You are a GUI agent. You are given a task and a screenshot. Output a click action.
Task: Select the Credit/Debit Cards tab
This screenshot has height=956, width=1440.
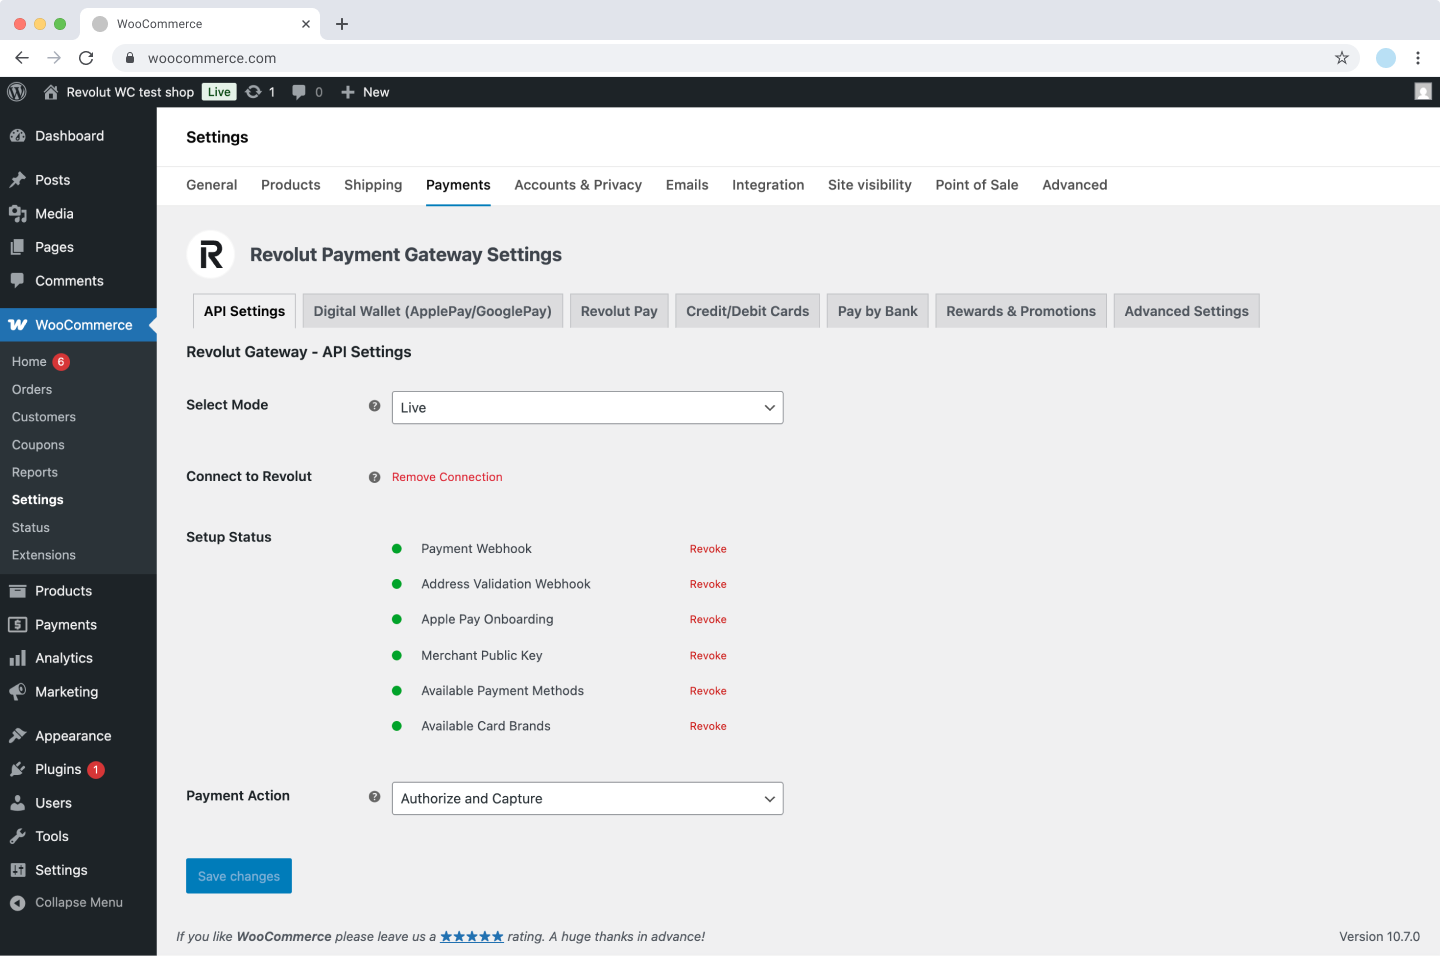(x=748, y=311)
